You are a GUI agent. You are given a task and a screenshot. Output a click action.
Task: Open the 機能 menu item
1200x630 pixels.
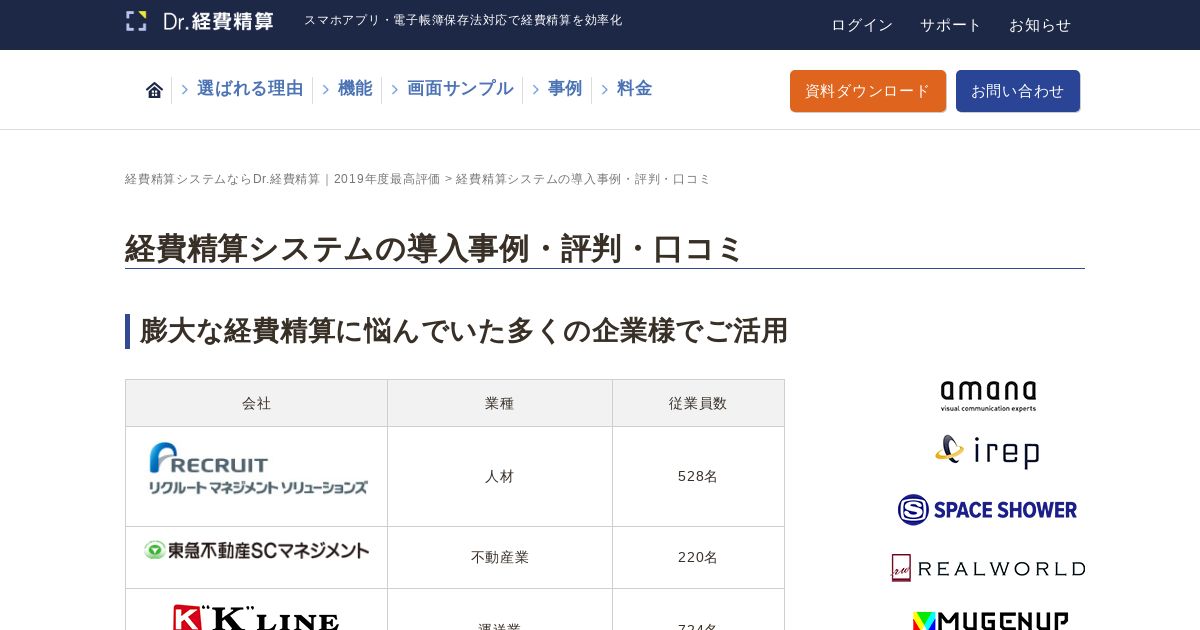pos(355,89)
